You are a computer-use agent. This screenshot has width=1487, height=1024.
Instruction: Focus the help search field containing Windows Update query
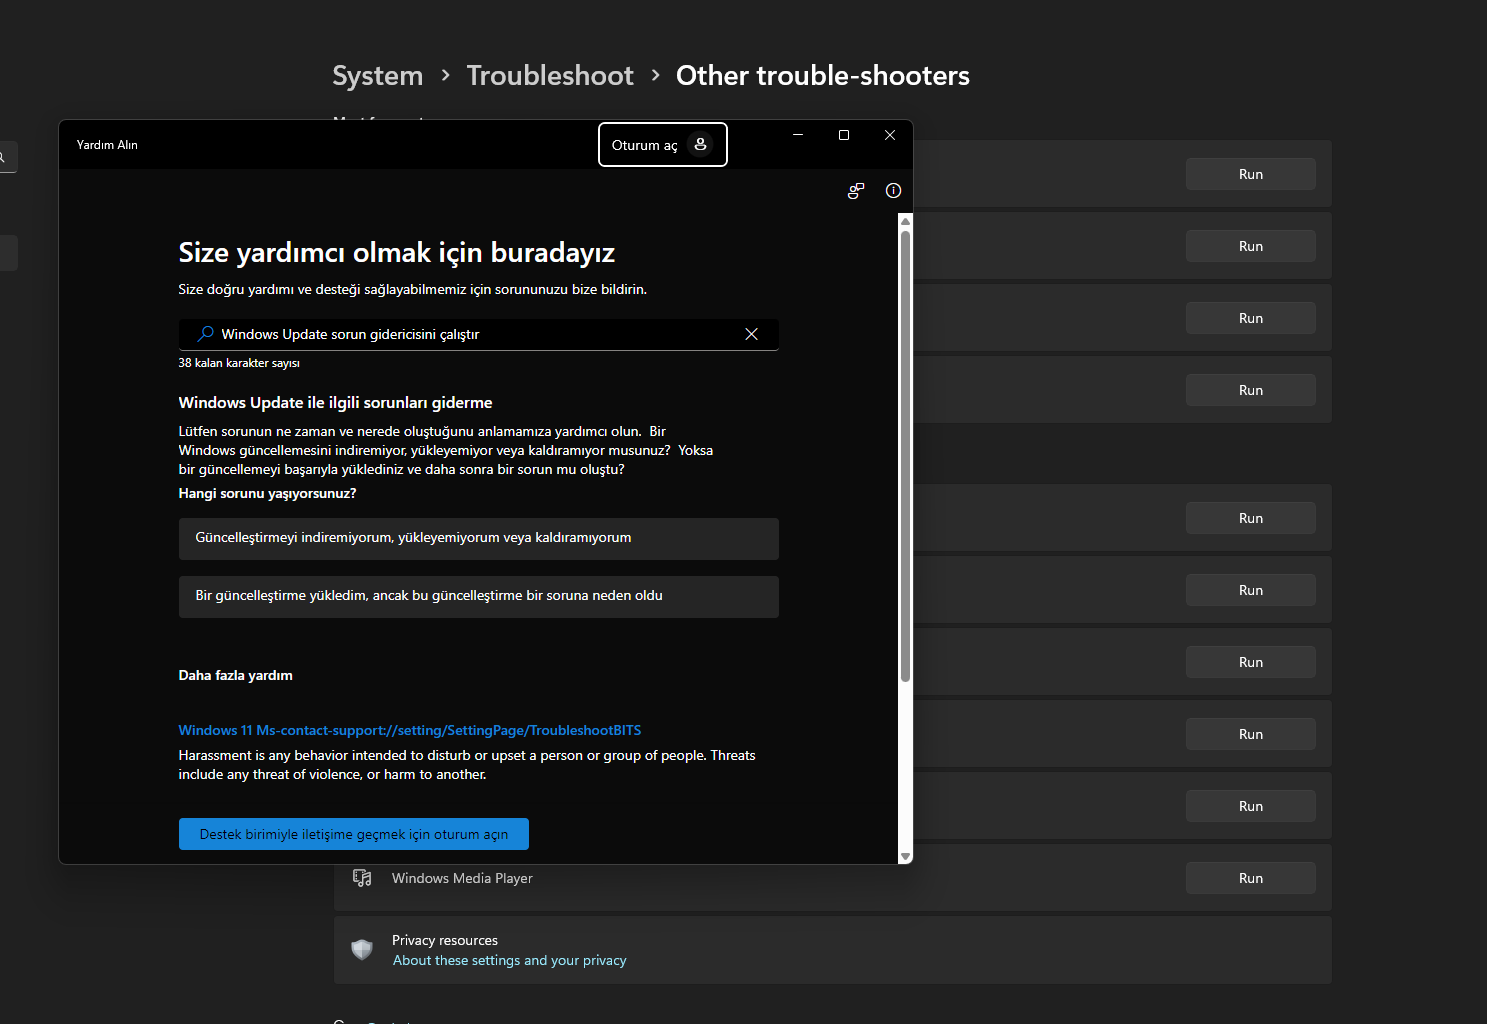[x=478, y=334]
